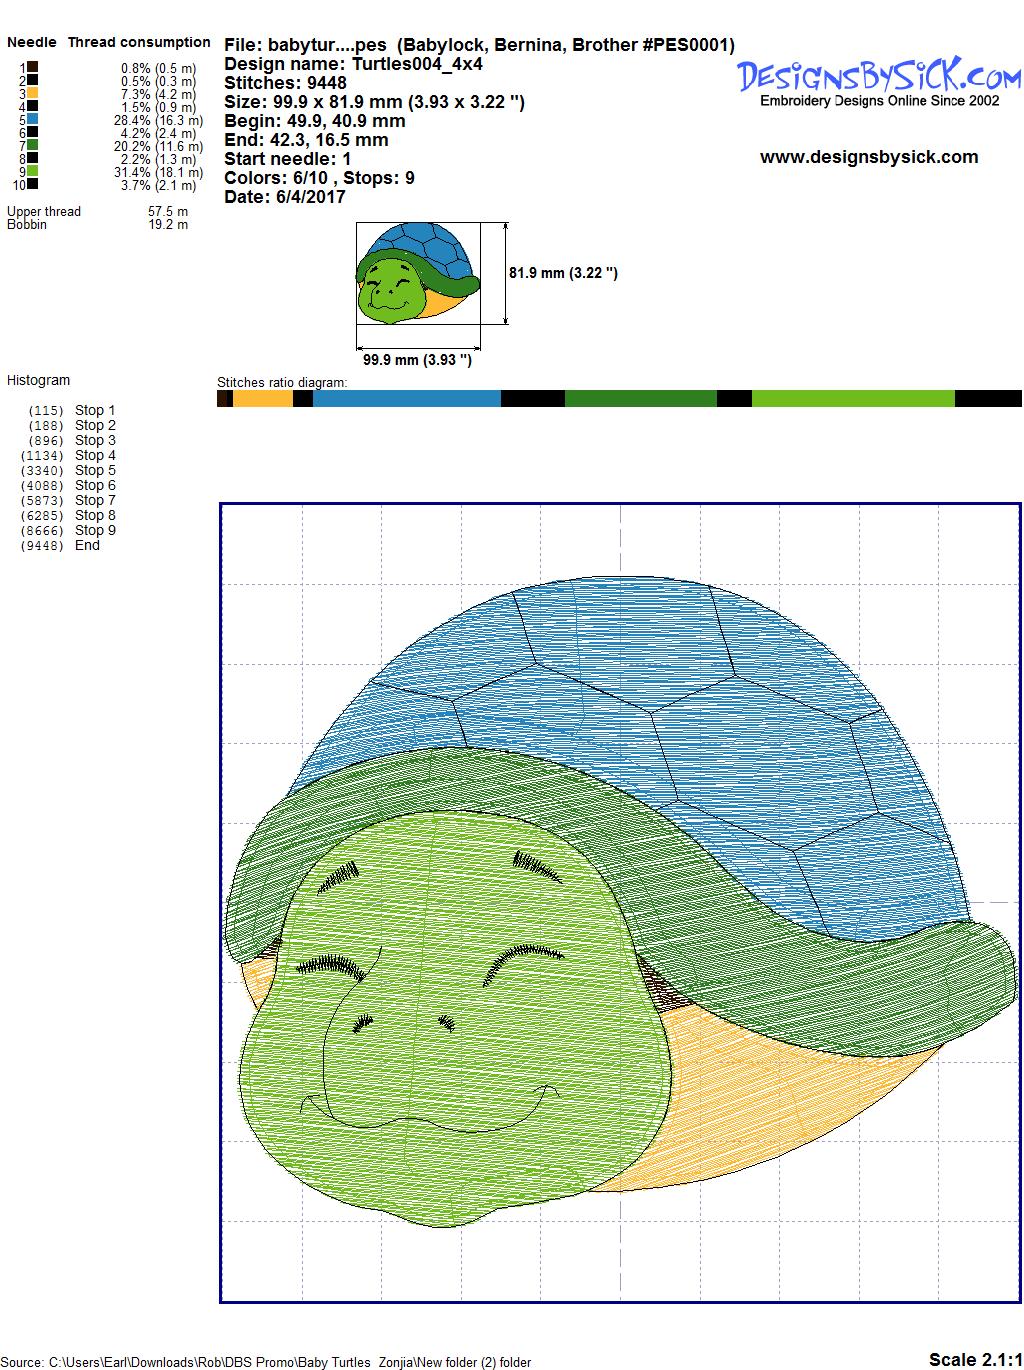Image resolution: width=1024 pixels, height=1370 pixels.
Task: Select the needle 9 light green swatch
Action: [x=33, y=171]
